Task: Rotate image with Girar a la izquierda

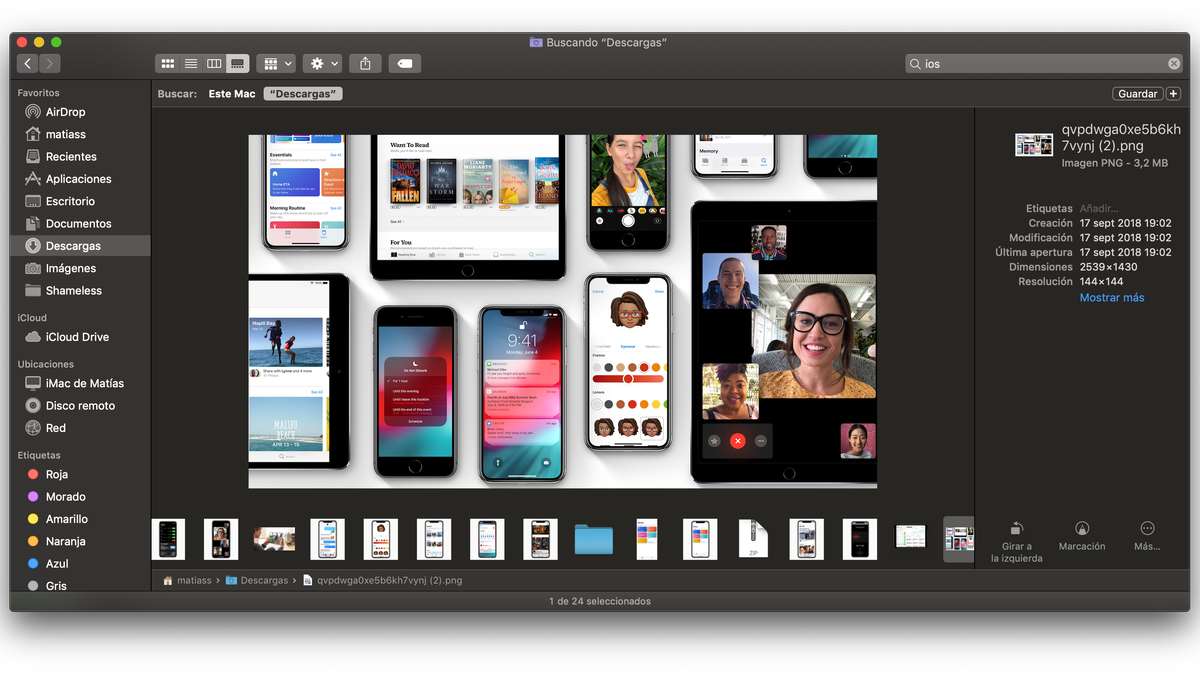Action: (1016, 540)
